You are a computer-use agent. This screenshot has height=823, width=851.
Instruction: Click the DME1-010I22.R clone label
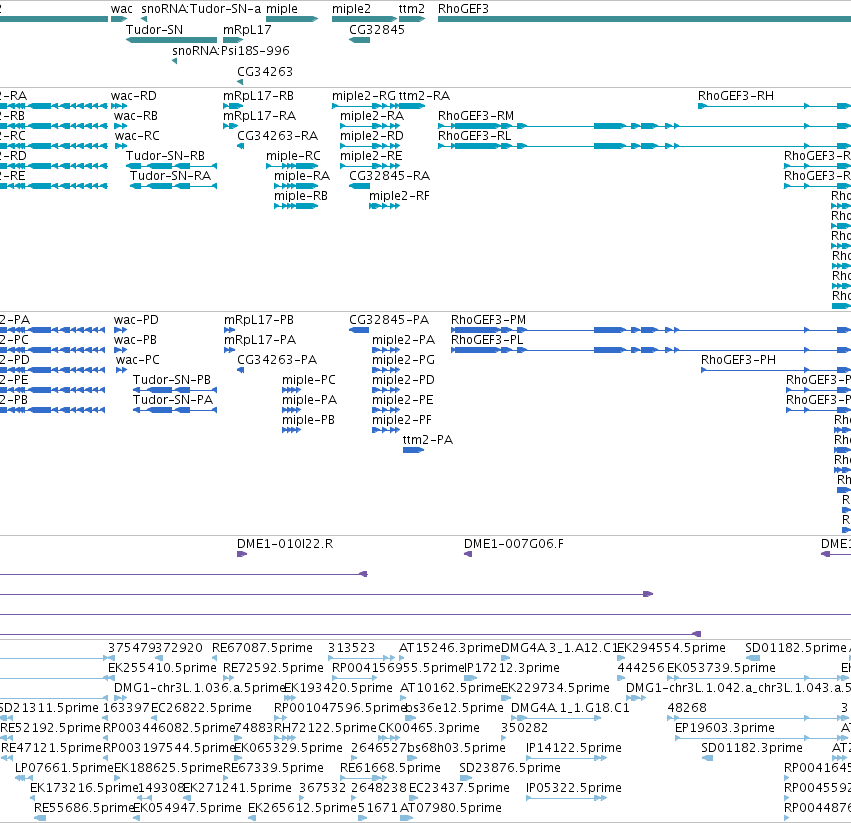(285, 544)
